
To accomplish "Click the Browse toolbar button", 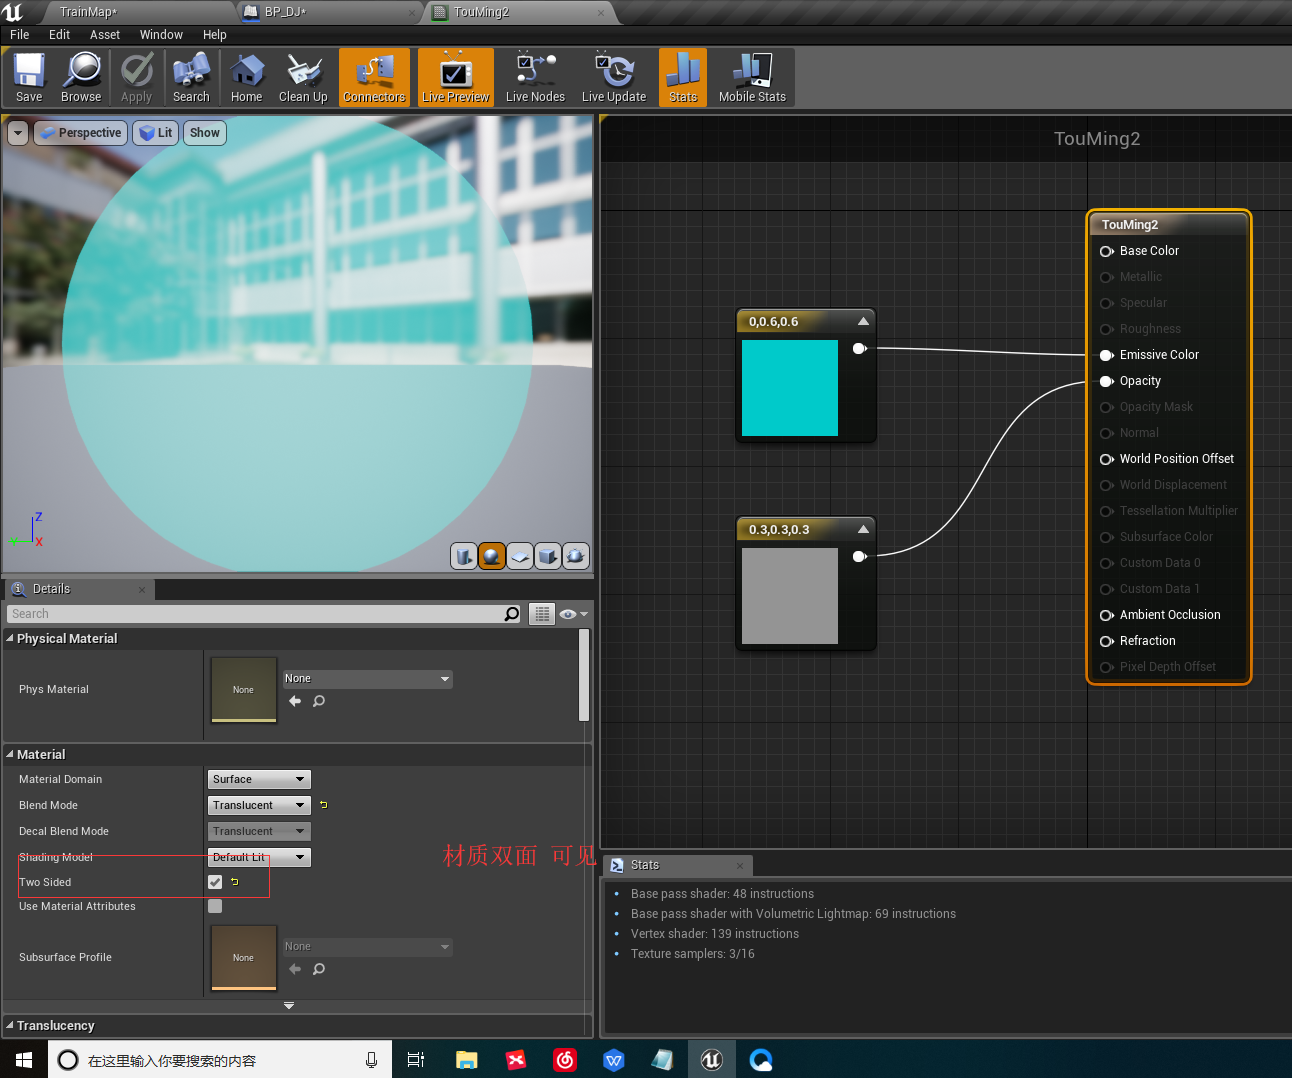I will pyautogui.click(x=81, y=77).
